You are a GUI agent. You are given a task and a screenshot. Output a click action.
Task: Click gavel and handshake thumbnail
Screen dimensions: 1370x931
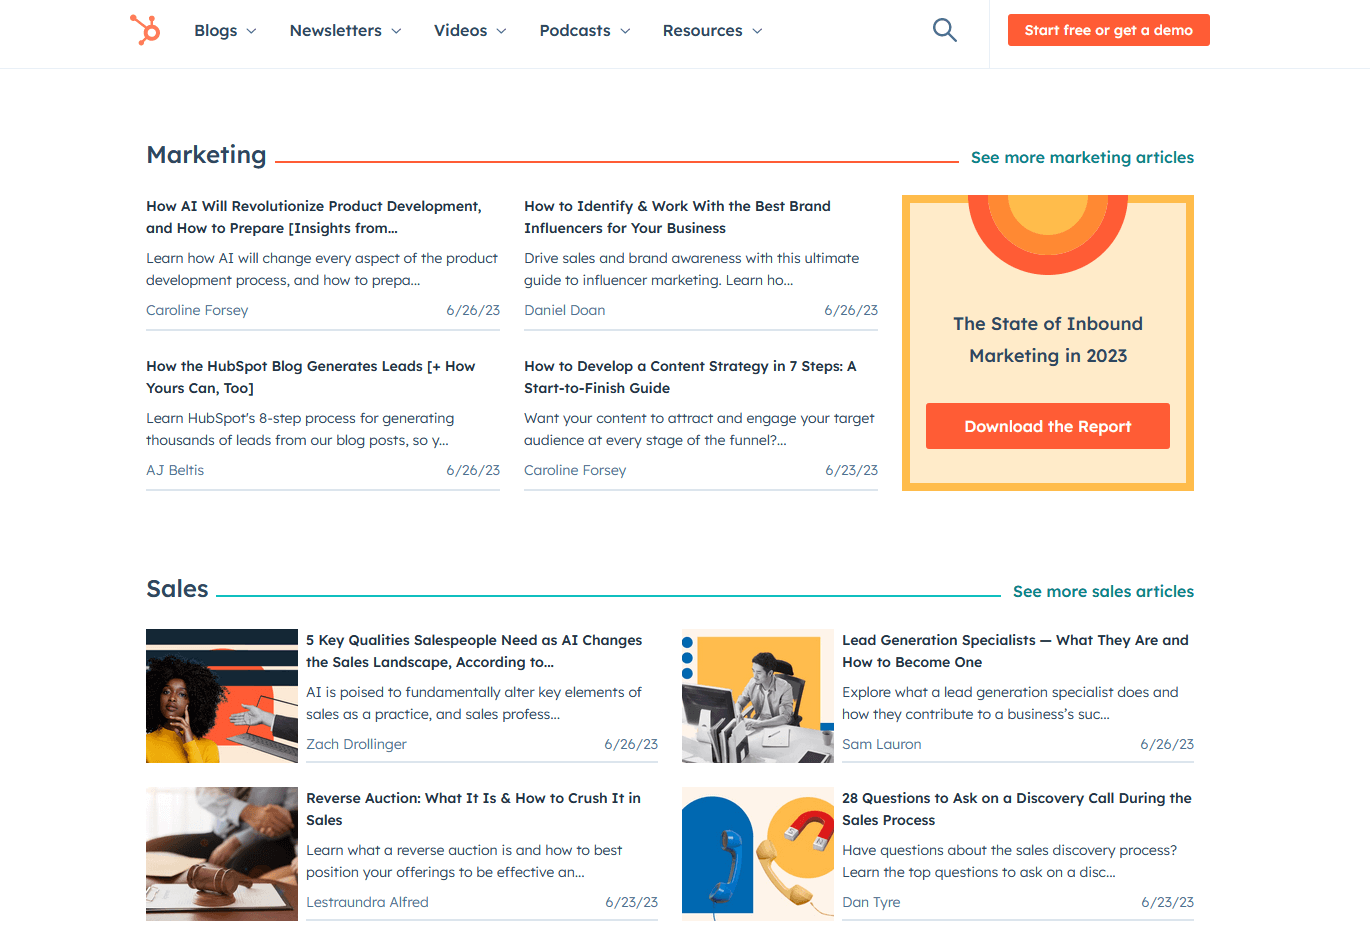(222, 854)
